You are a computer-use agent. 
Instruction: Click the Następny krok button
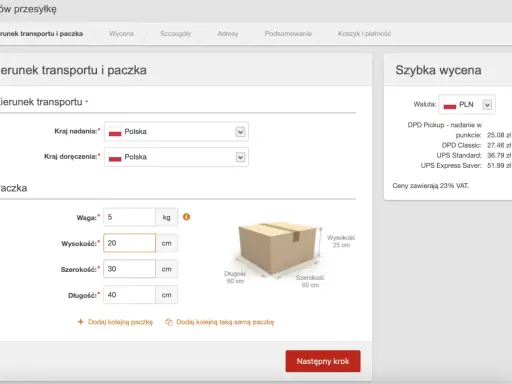(323, 361)
